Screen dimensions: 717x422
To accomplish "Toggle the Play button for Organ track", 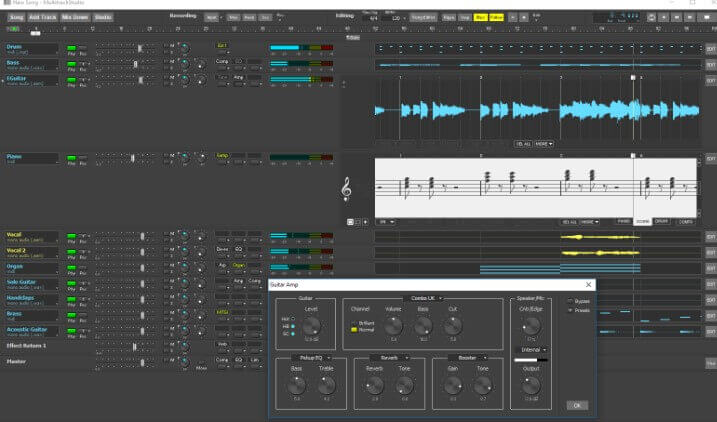I will 71,268.
